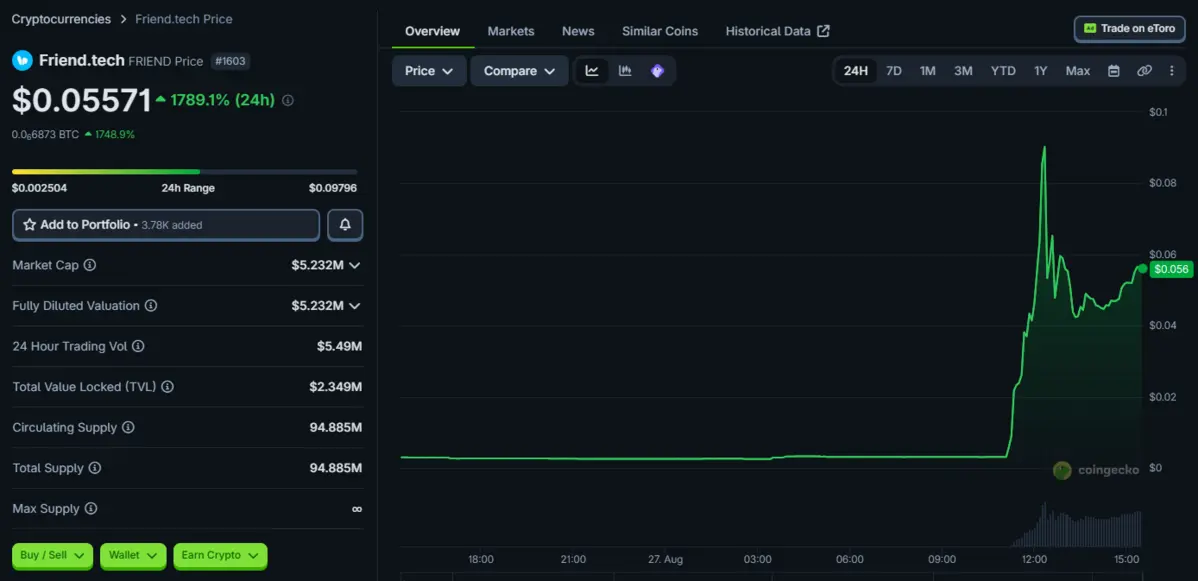Viewport: 1198px width, 581px height.
Task: Select the candlestick chart view icon
Action: pos(625,71)
